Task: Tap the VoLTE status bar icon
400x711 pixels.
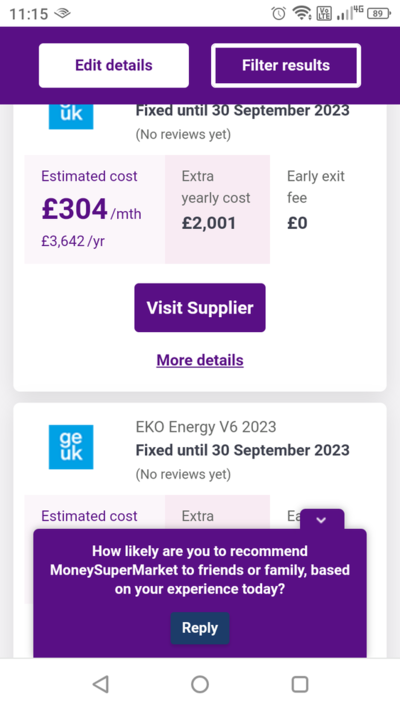Action: point(324,14)
